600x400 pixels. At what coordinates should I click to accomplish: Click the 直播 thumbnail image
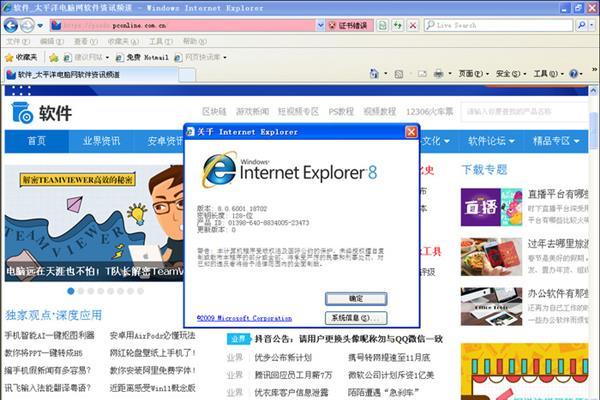coord(491,207)
